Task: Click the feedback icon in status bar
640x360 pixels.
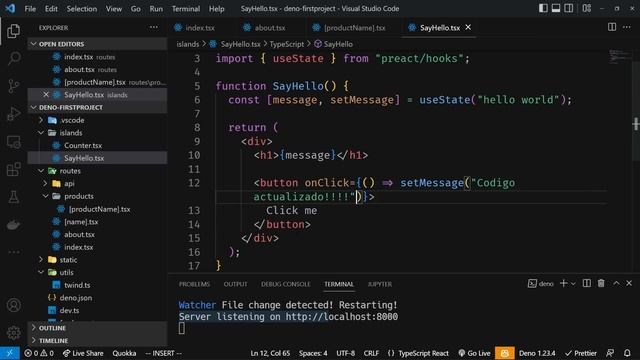Action: [x=610, y=353]
